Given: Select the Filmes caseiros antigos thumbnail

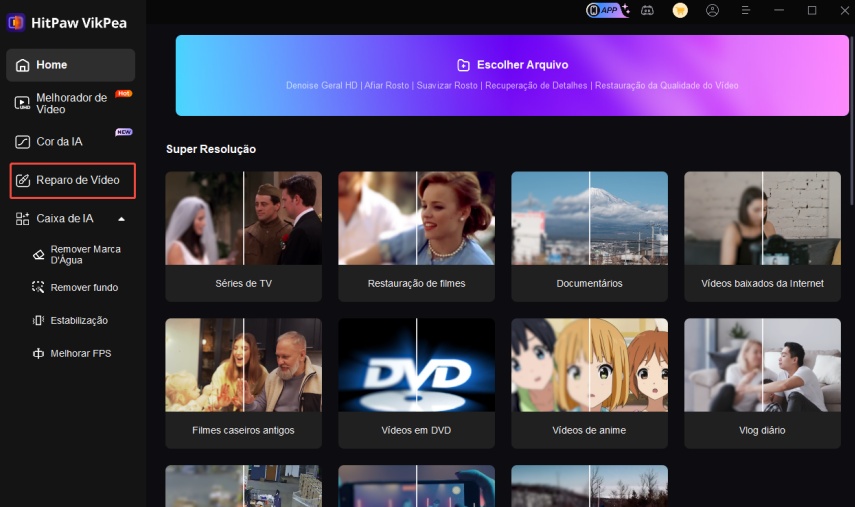Looking at the screenshot, I should 244,365.
